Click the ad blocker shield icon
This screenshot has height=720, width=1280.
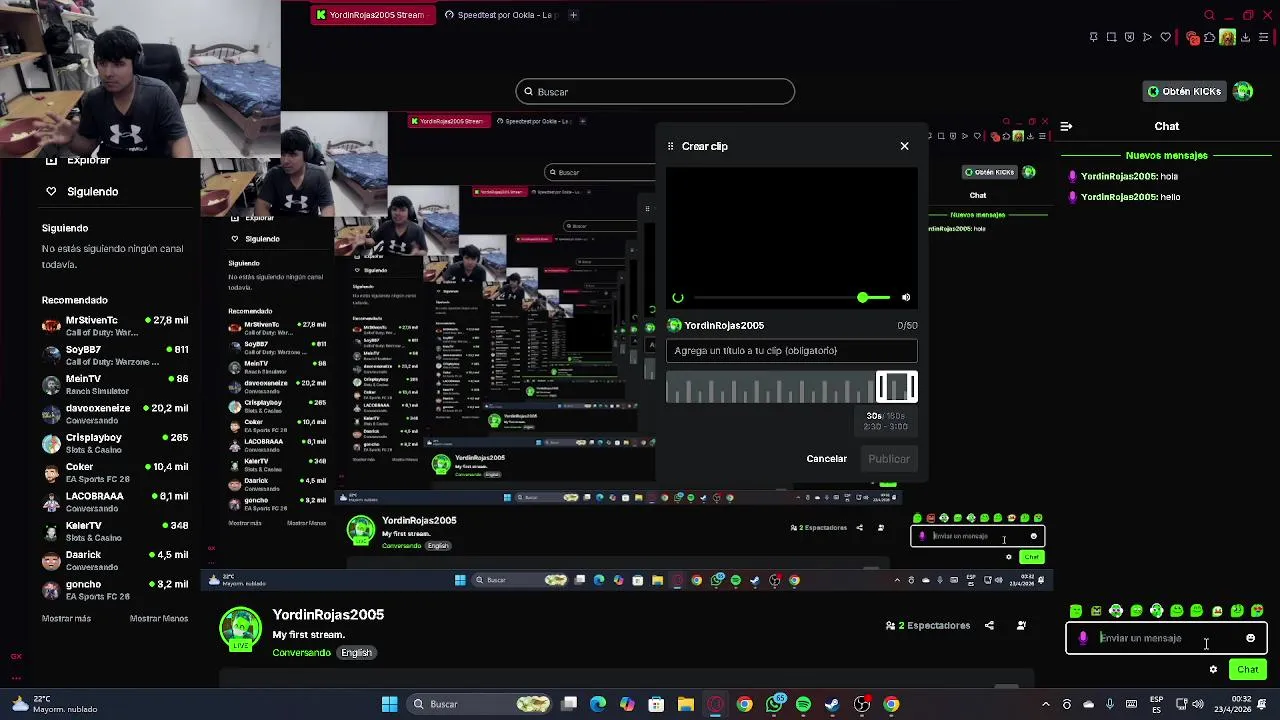point(1129,38)
